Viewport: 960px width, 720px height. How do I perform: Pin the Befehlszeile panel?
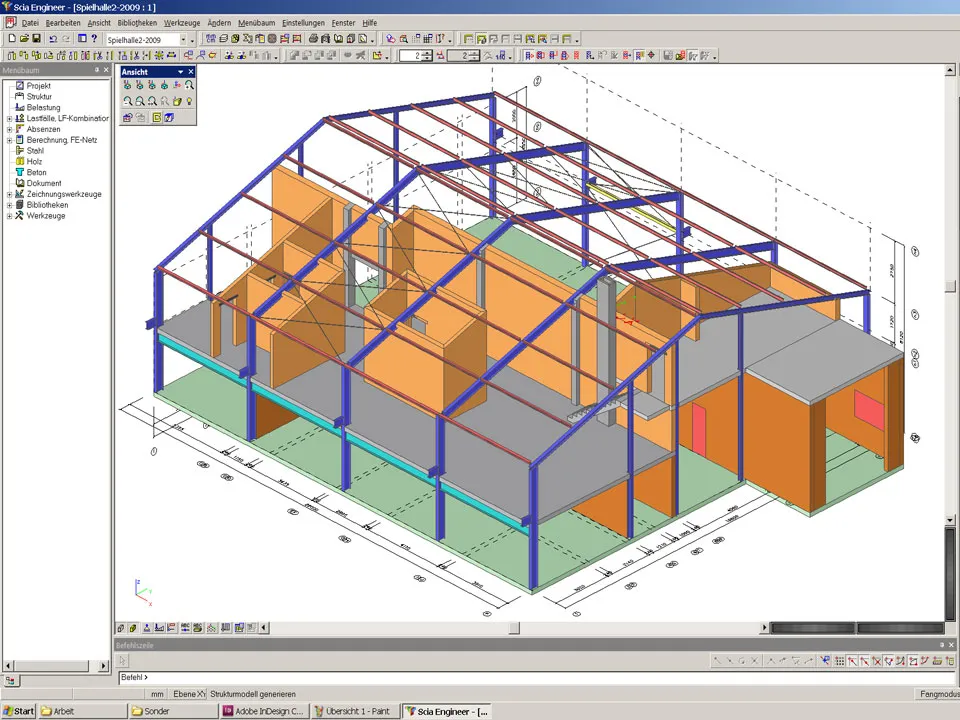[942, 645]
